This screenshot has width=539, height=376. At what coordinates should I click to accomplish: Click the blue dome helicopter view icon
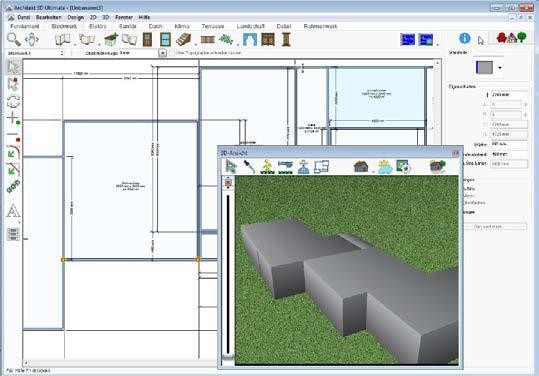(303, 167)
